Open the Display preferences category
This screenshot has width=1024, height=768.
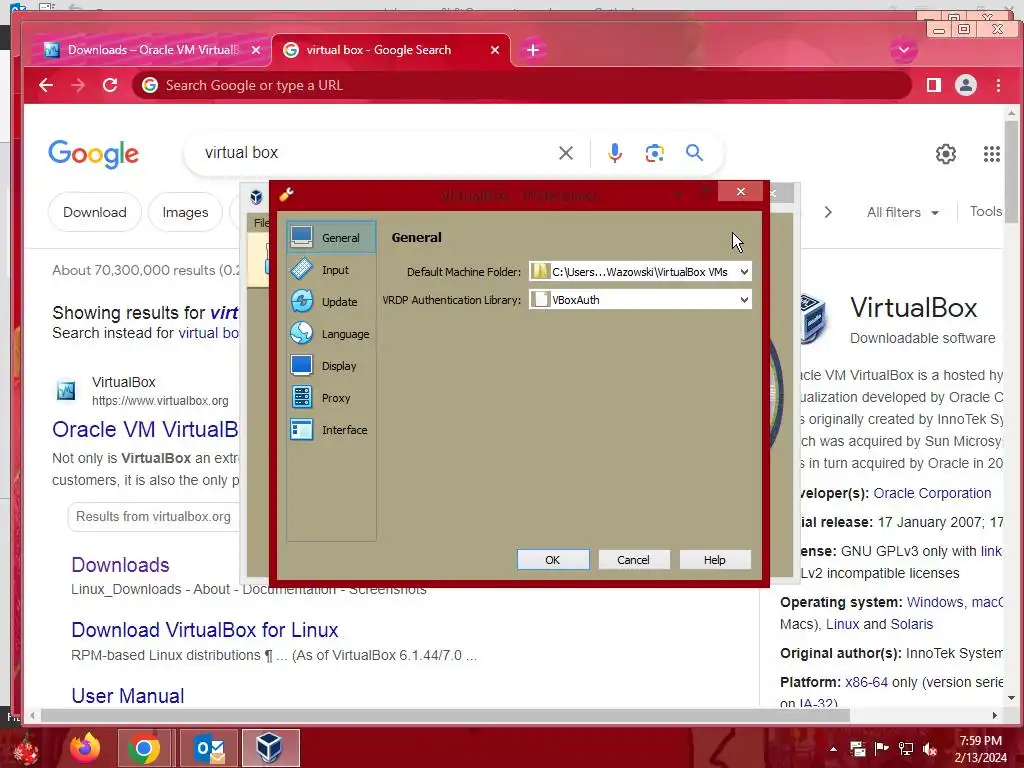331,365
